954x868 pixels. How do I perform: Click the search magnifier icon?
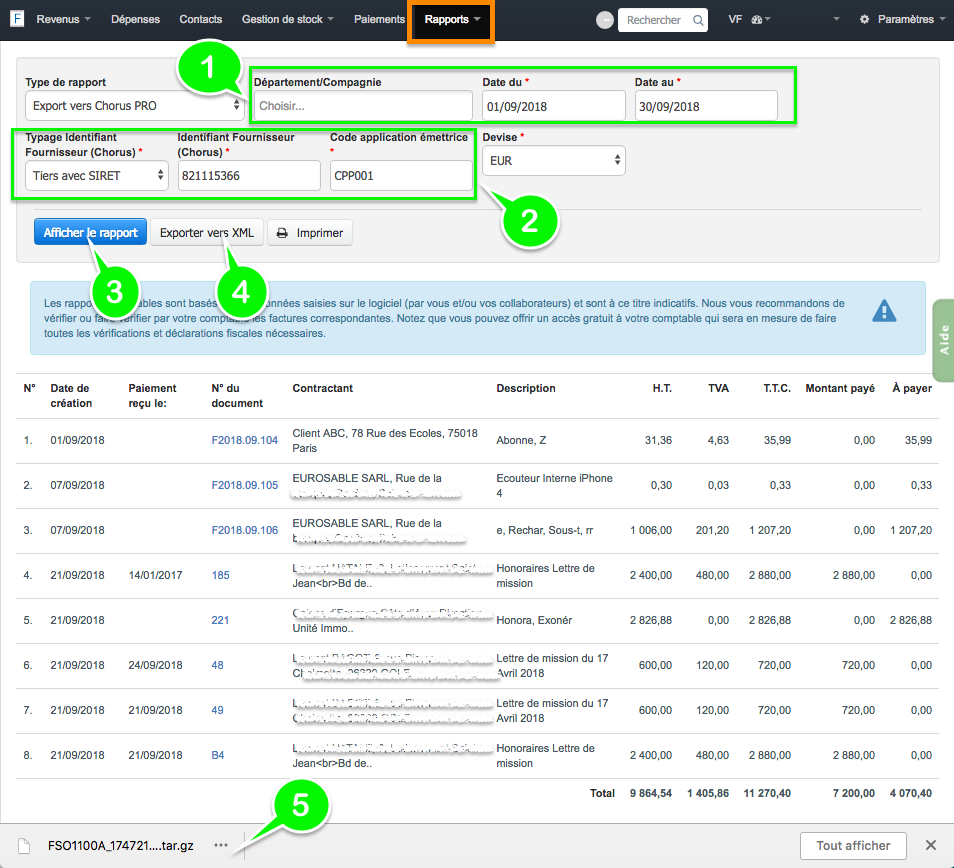point(698,20)
